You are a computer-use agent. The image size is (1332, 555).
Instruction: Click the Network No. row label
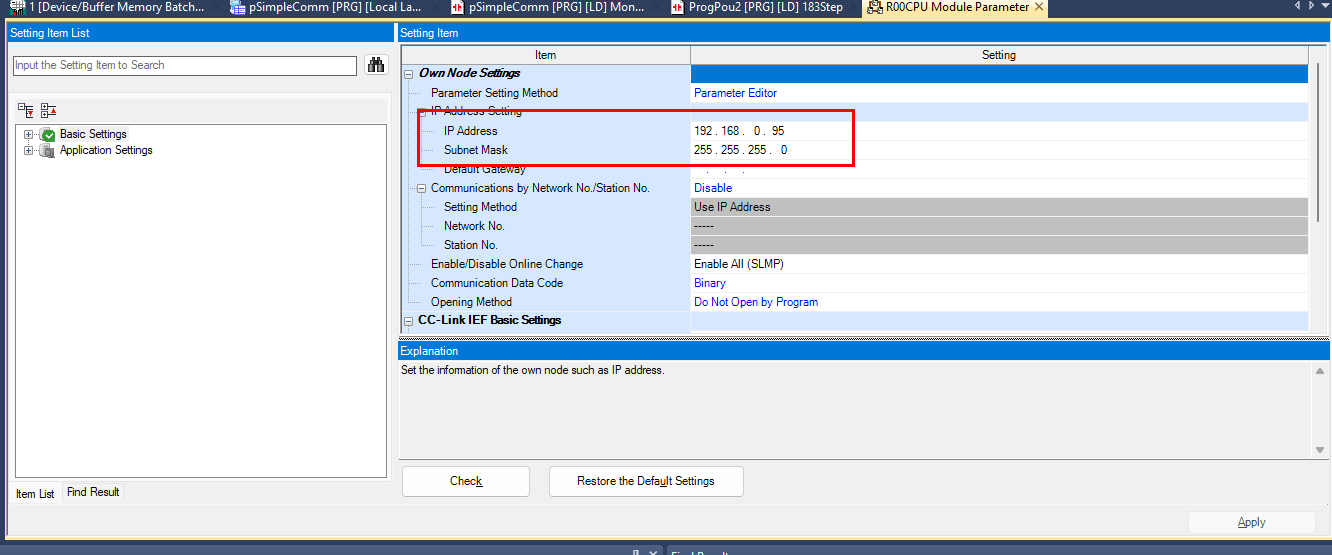coord(474,226)
